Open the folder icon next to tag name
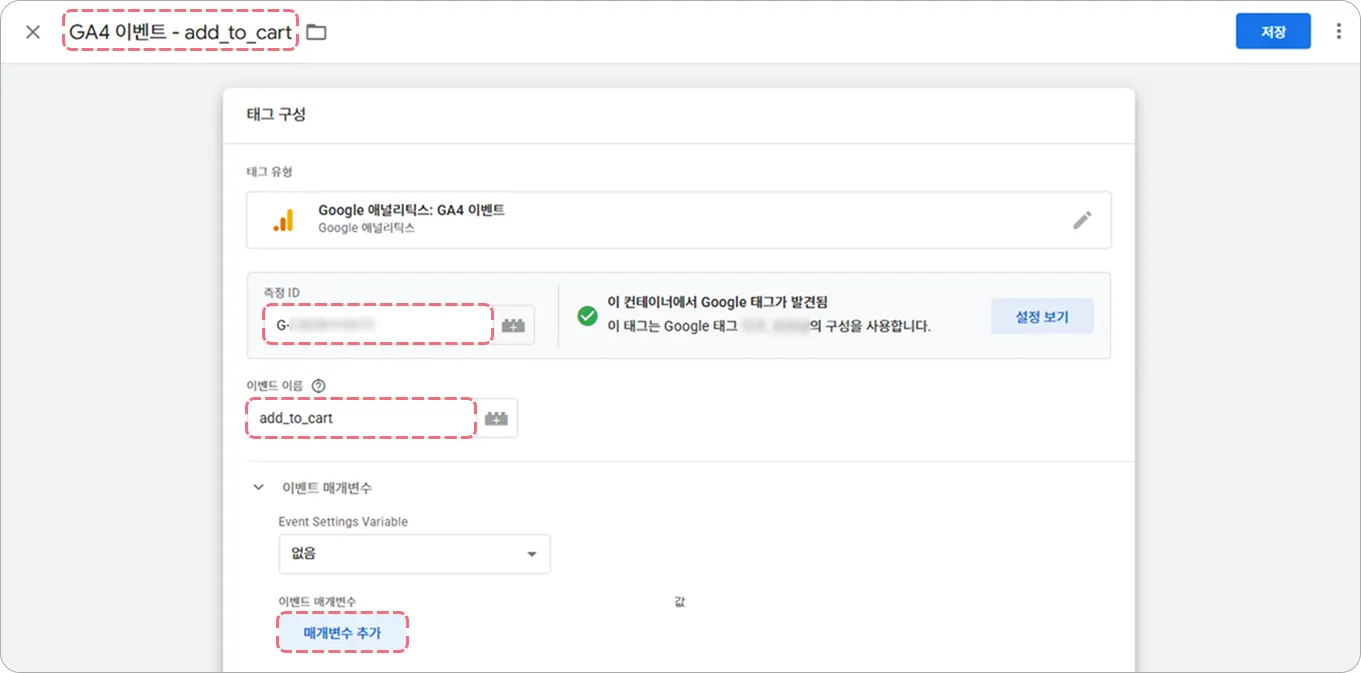This screenshot has width=1361, height=673. 316,32
